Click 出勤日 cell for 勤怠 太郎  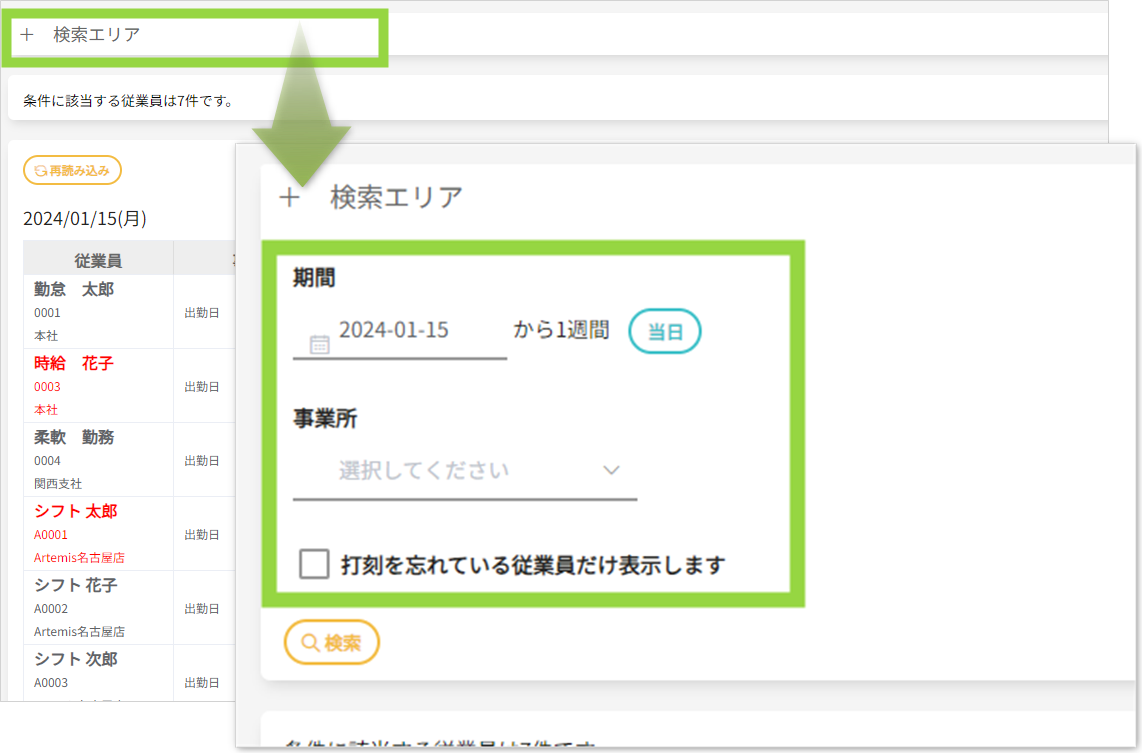pyautogui.click(x=201, y=313)
